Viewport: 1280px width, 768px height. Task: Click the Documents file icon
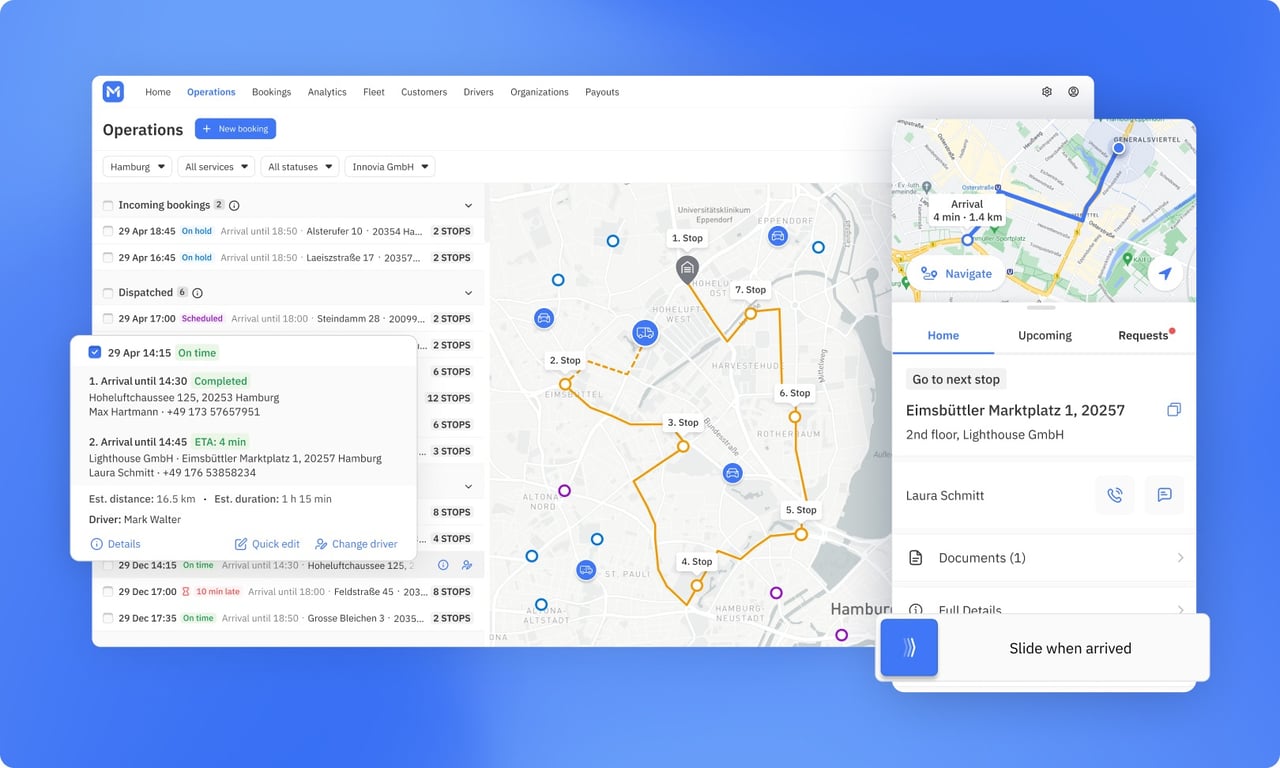915,558
